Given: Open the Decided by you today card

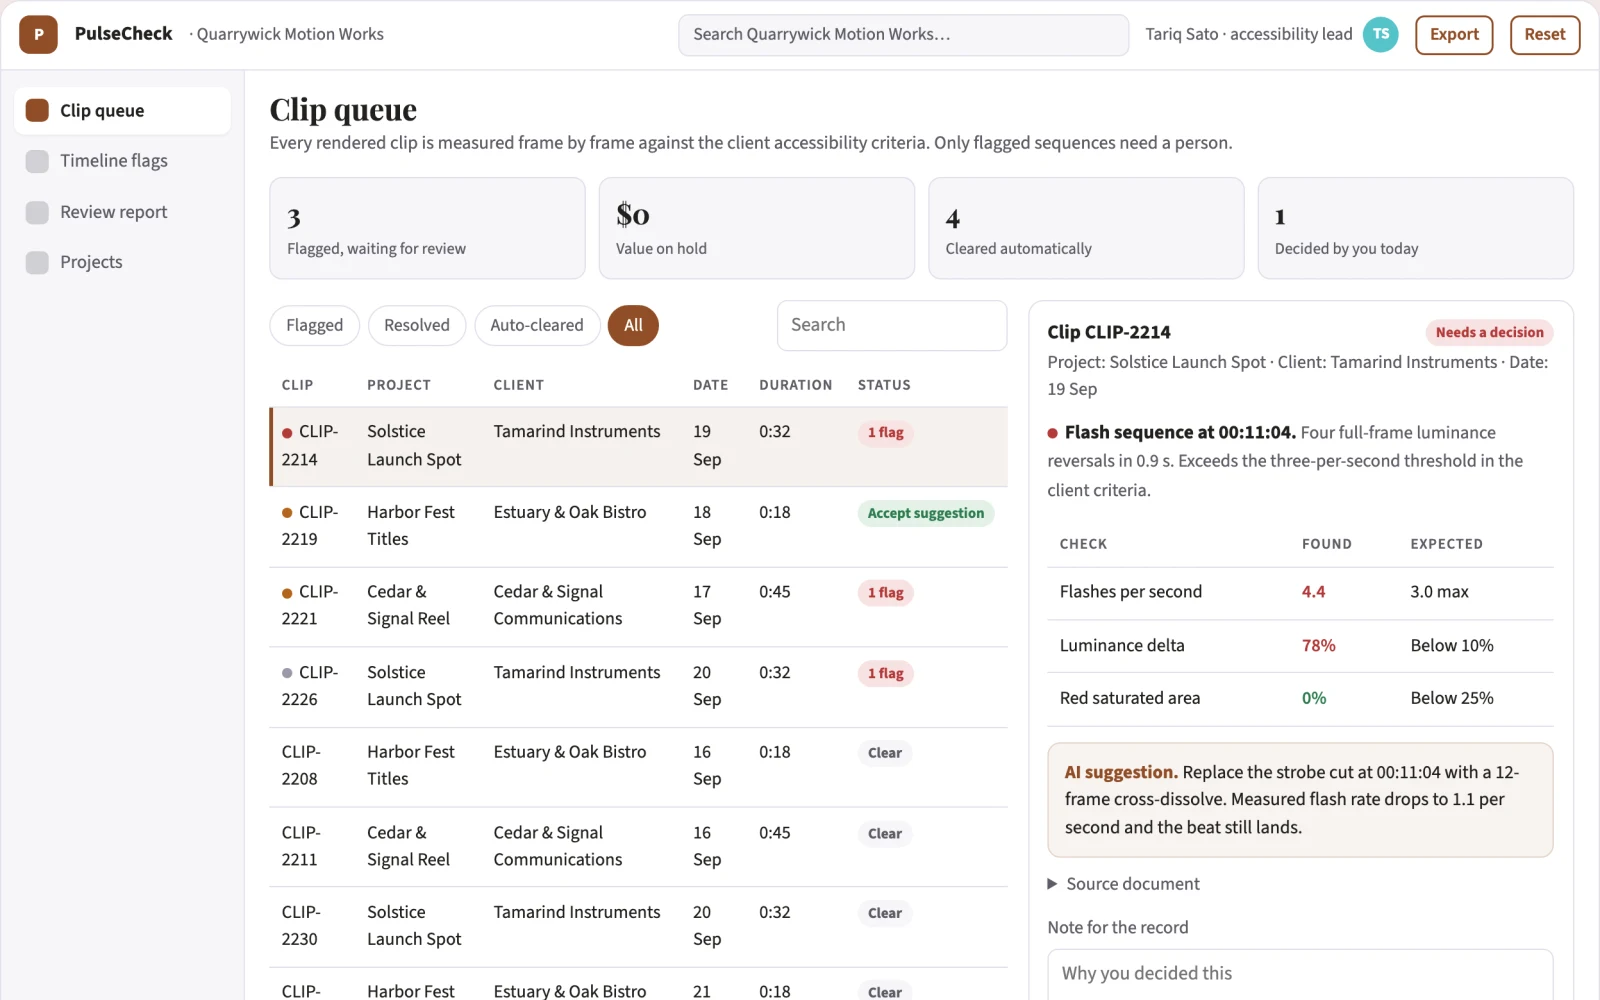Looking at the screenshot, I should coord(1415,228).
